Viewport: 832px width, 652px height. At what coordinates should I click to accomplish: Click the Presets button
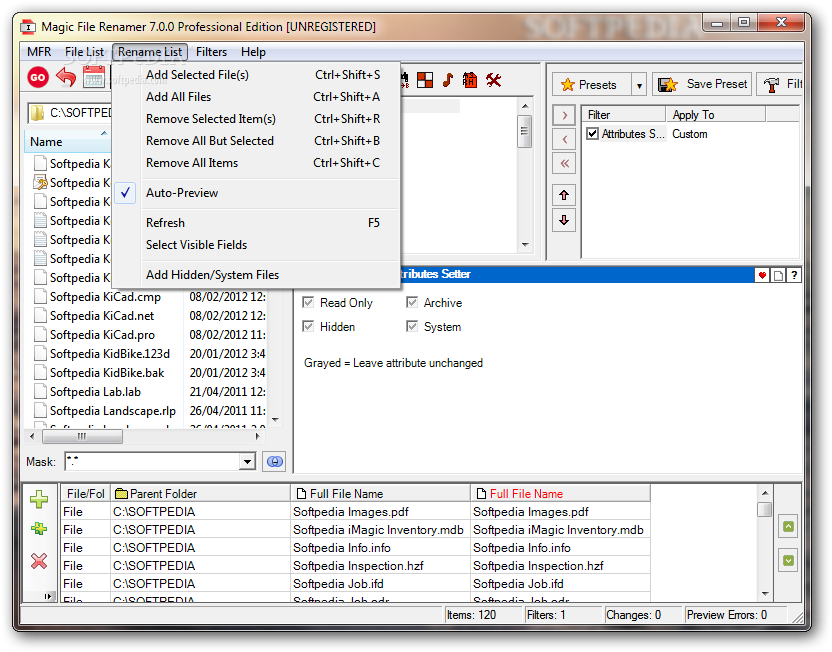click(592, 85)
